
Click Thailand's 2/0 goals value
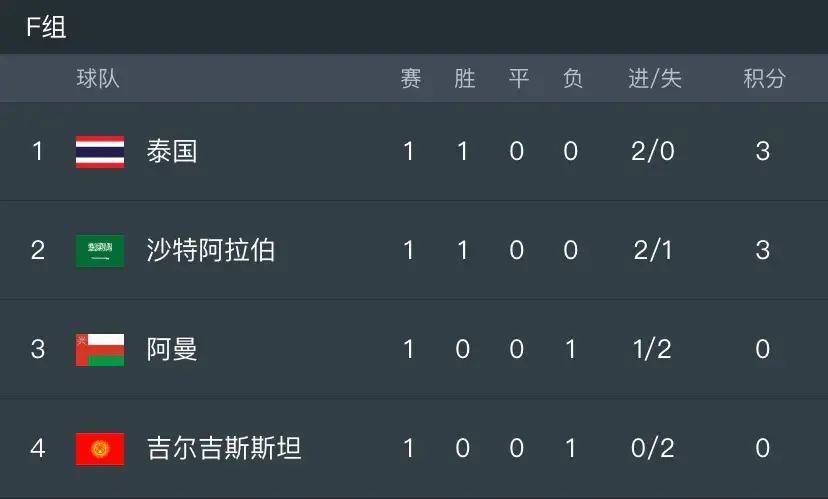click(x=653, y=152)
